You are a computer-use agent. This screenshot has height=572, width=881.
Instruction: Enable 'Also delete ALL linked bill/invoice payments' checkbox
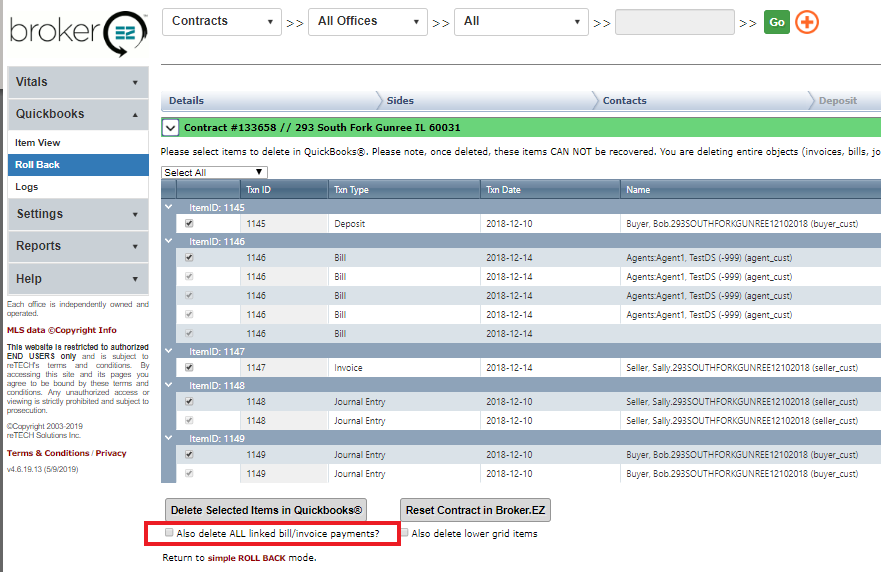(169, 533)
